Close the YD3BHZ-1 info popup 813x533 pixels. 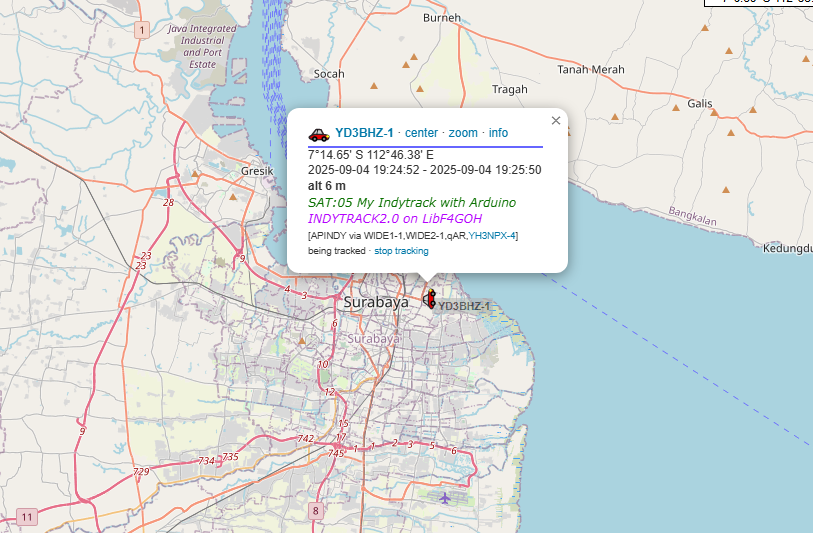coord(556,120)
